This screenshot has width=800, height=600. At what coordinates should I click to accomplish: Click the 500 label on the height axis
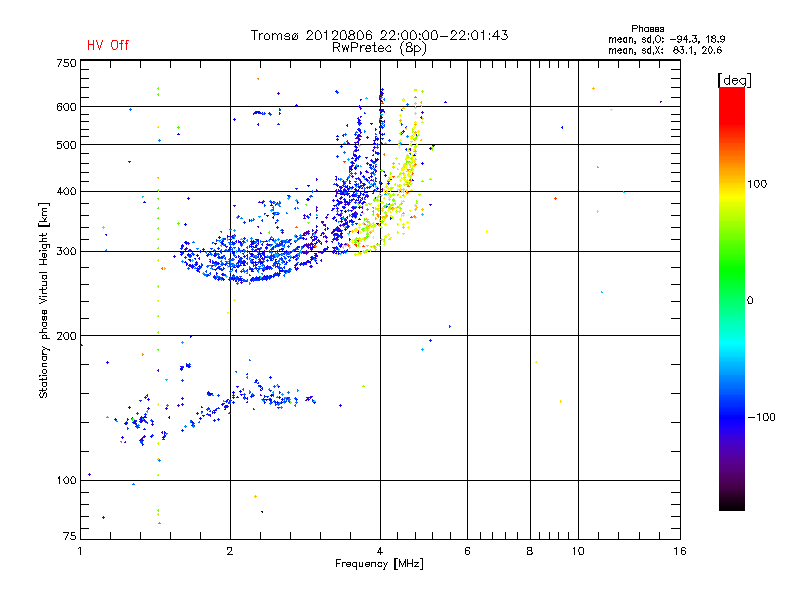(x=66, y=145)
